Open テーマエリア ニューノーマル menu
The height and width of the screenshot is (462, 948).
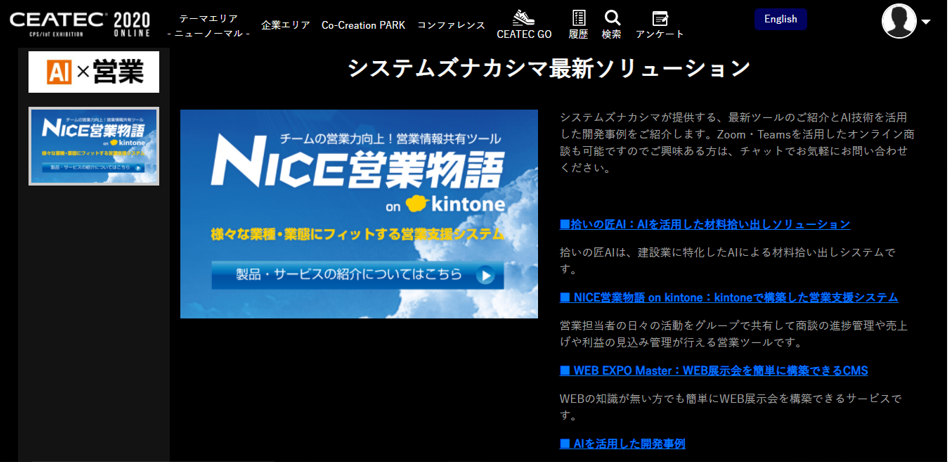(209, 25)
